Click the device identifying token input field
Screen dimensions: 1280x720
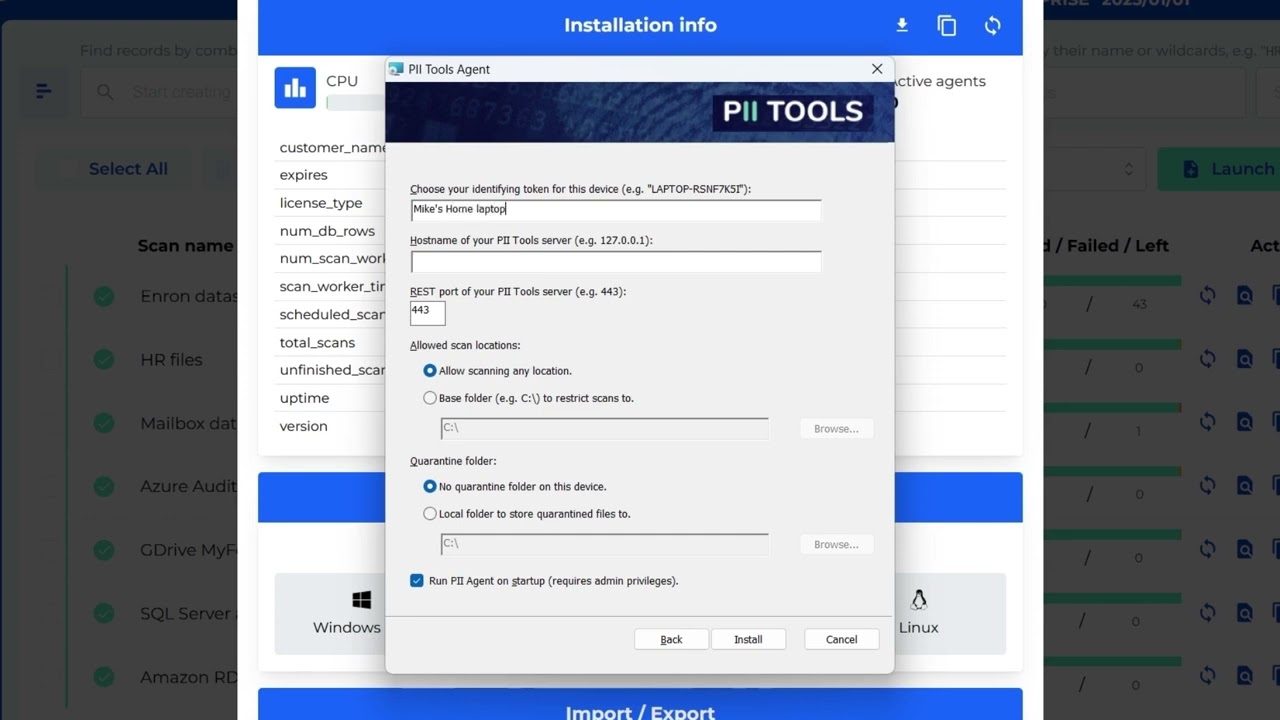click(616, 210)
